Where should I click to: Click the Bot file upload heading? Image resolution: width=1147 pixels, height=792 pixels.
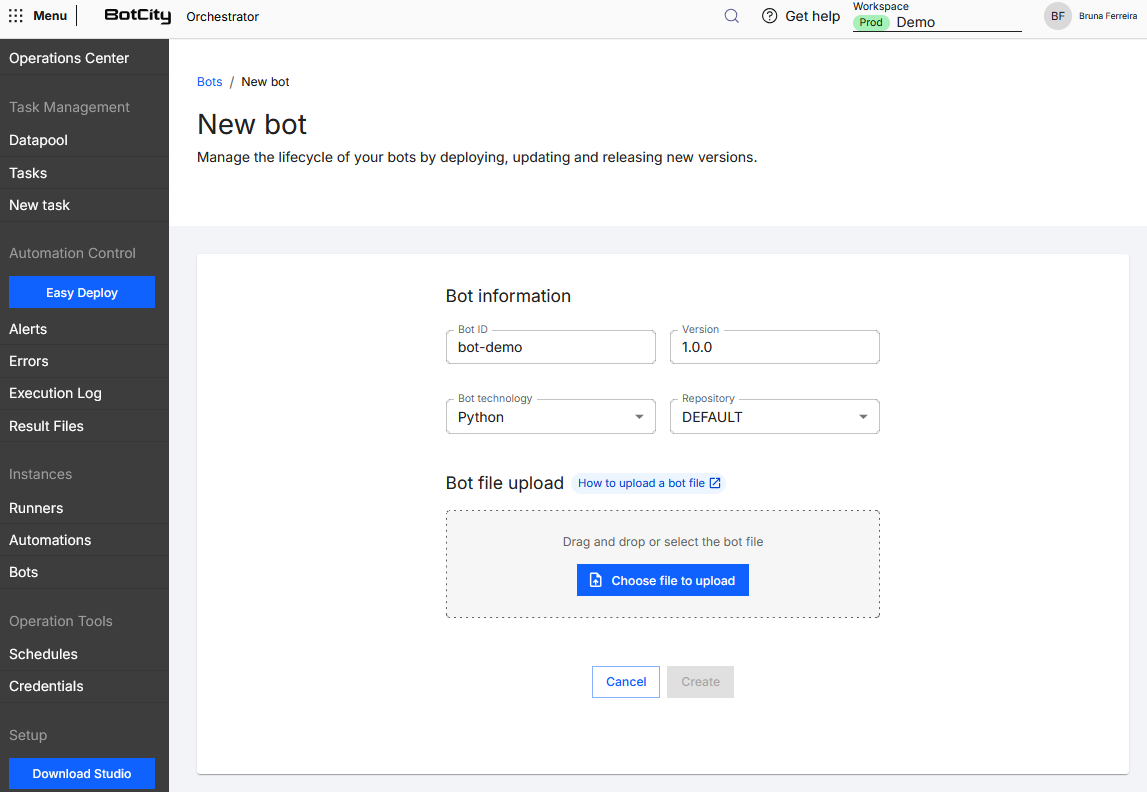pos(505,483)
